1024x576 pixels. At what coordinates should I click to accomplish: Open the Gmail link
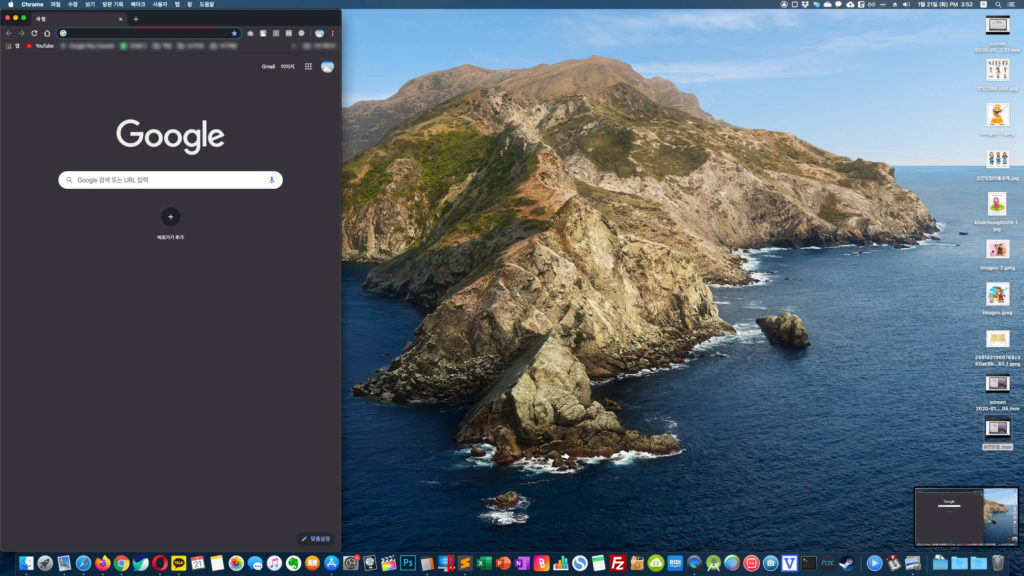[x=268, y=67]
